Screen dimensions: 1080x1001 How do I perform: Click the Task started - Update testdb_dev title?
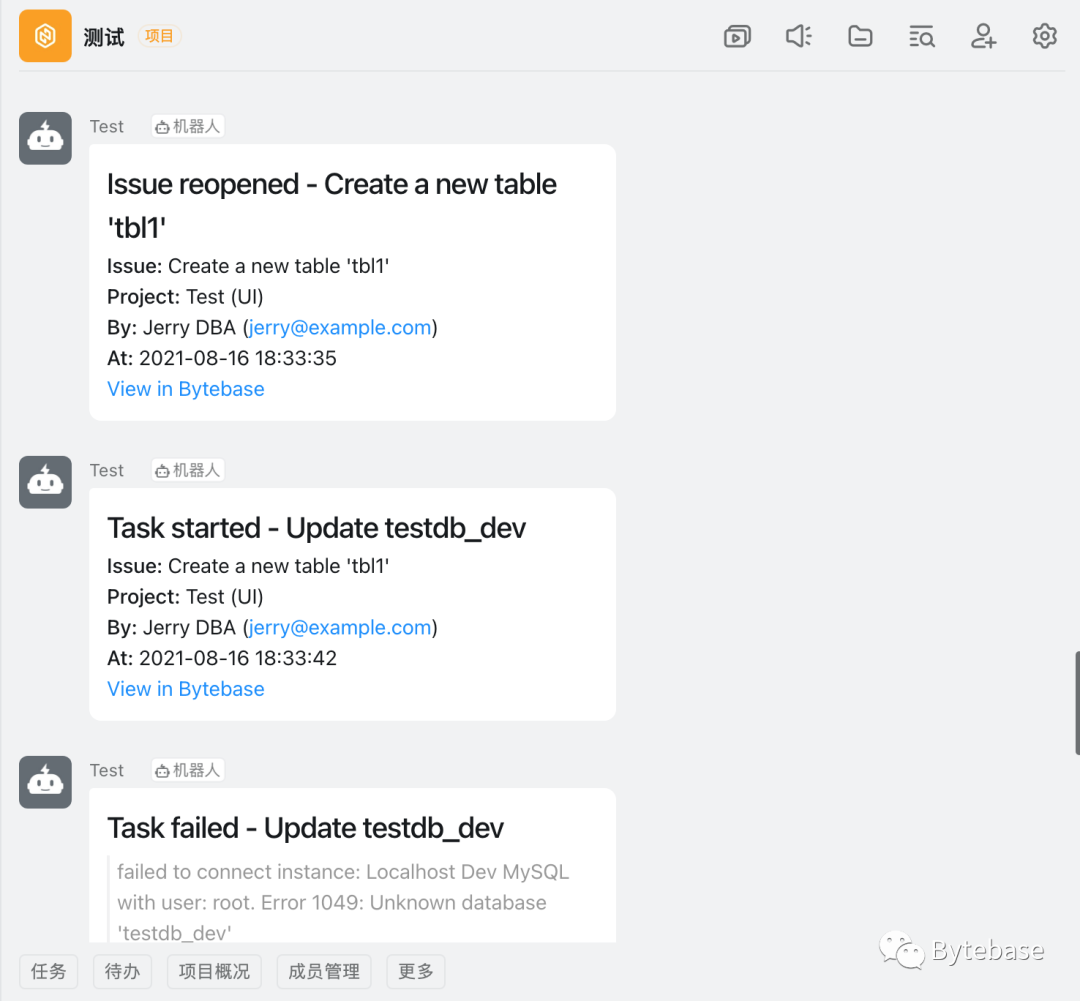(317, 528)
